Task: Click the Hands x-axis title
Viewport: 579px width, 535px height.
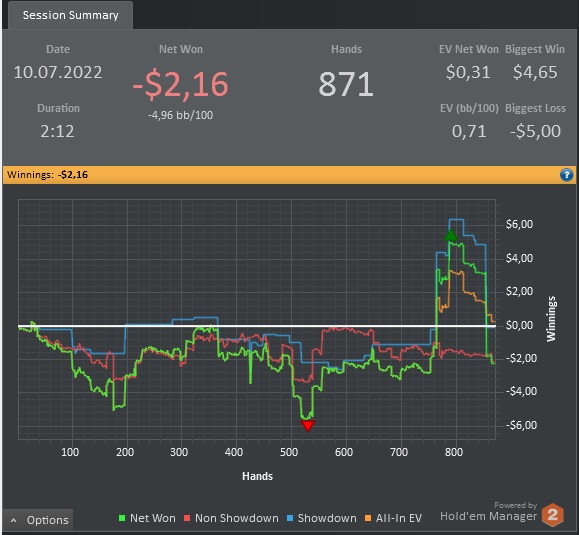Action: click(257, 476)
